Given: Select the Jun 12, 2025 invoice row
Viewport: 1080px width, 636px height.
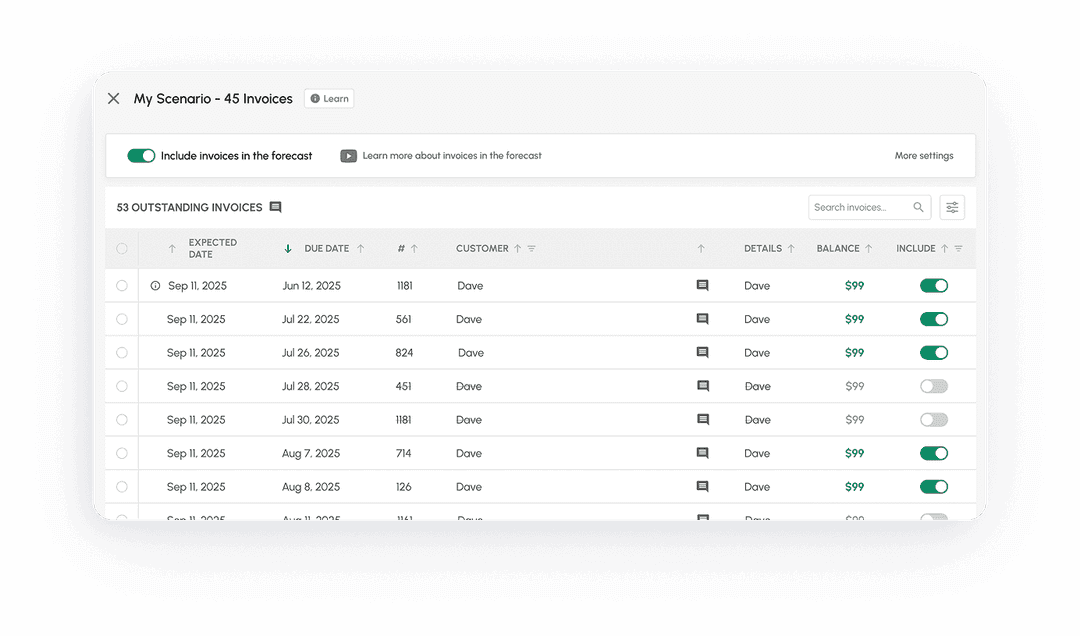Looking at the screenshot, I should [122, 285].
